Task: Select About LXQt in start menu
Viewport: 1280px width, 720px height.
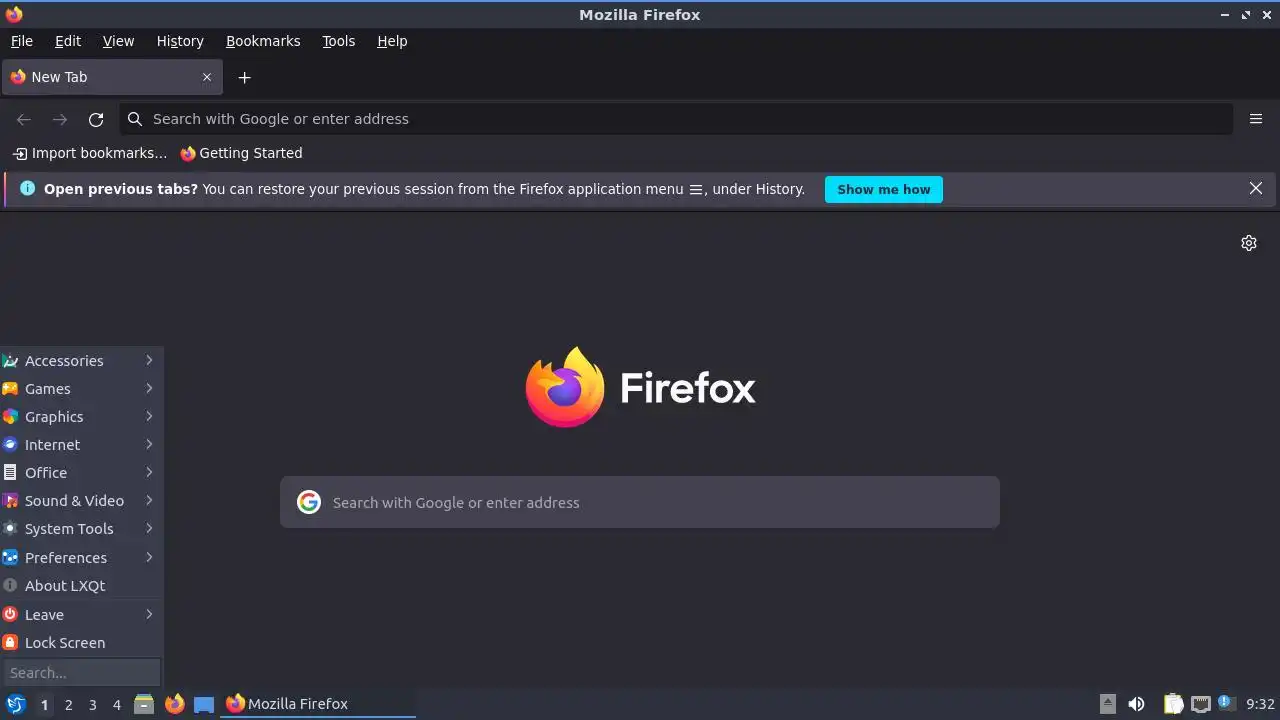Action: click(81, 585)
